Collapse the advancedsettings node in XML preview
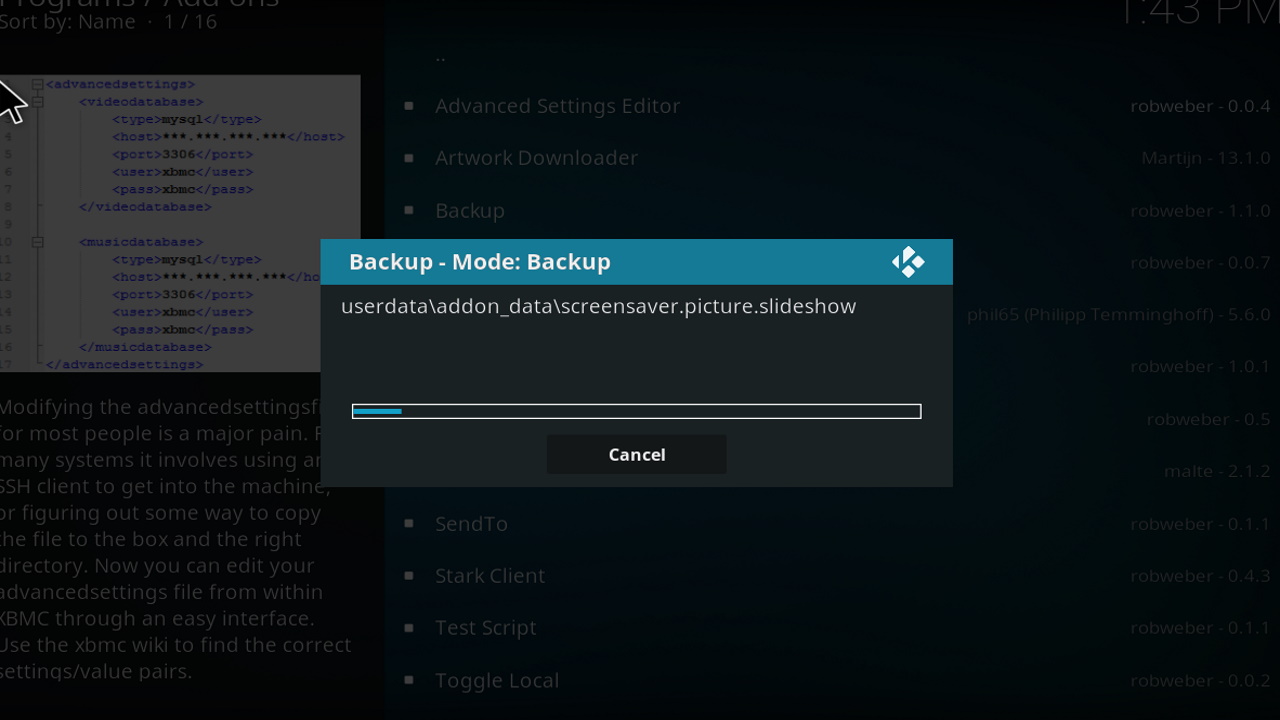1280x720 pixels. tap(37, 84)
